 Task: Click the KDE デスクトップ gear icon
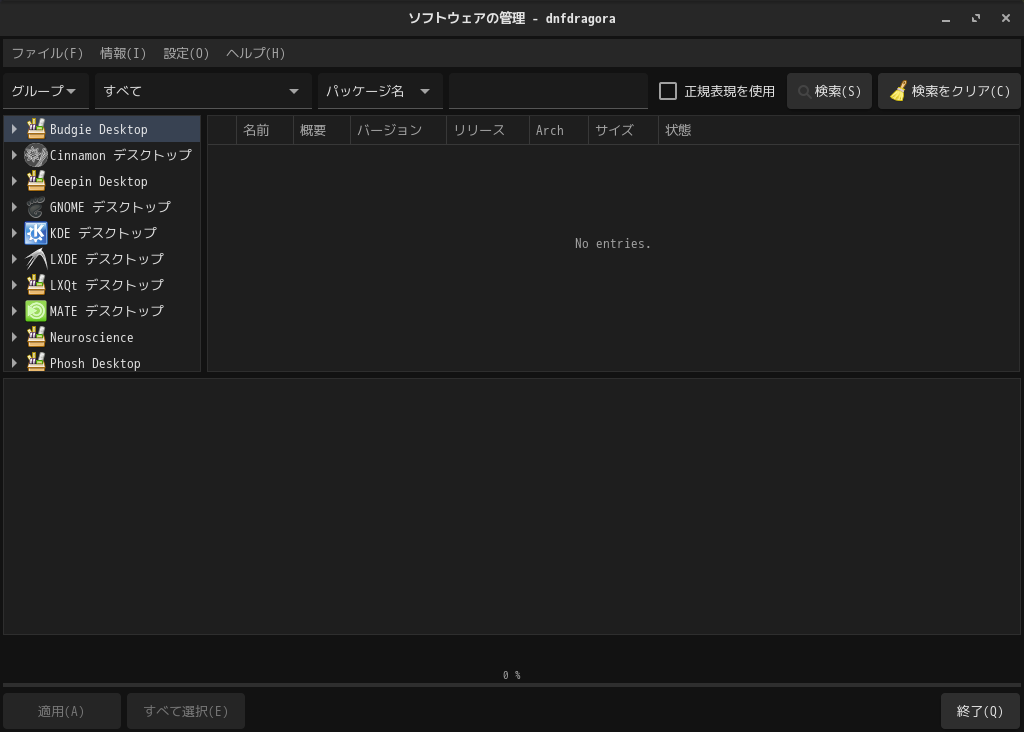tap(36, 233)
